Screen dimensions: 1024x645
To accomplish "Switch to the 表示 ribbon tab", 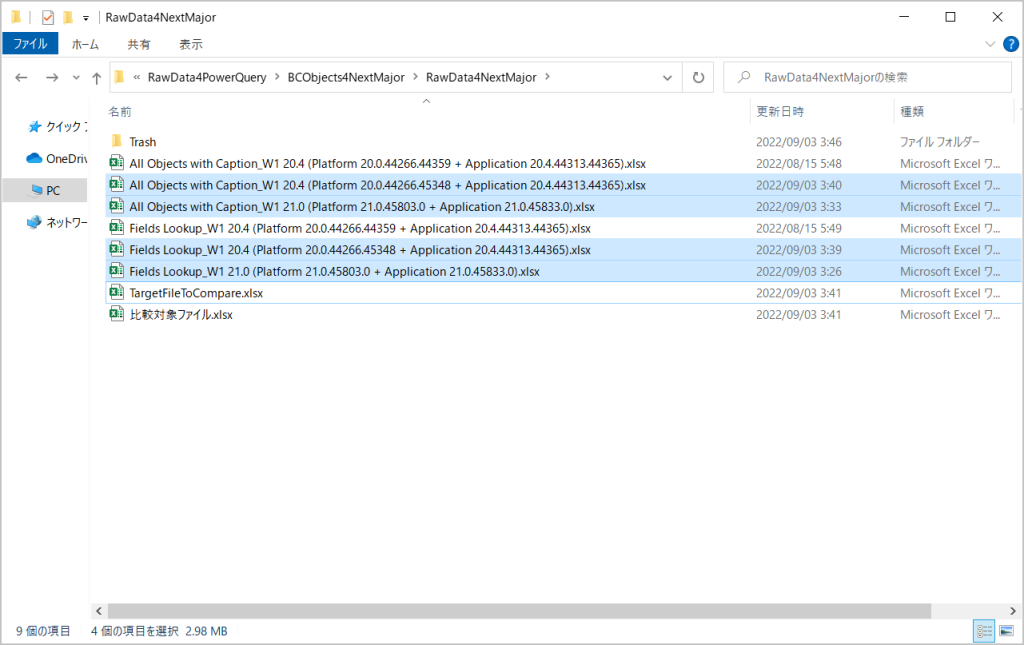I will (x=191, y=44).
